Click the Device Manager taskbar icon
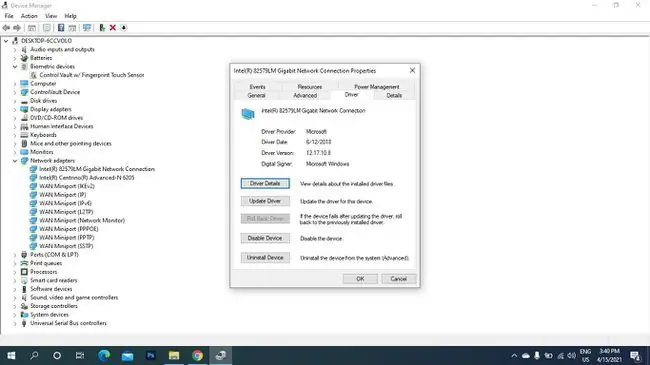 pyautogui.click(x=221, y=355)
